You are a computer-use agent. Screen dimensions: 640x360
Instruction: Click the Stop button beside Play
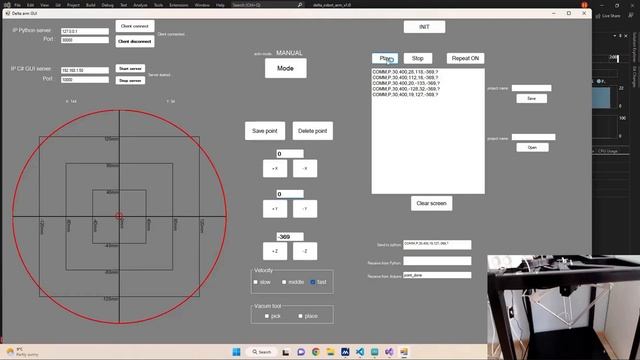click(x=418, y=58)
